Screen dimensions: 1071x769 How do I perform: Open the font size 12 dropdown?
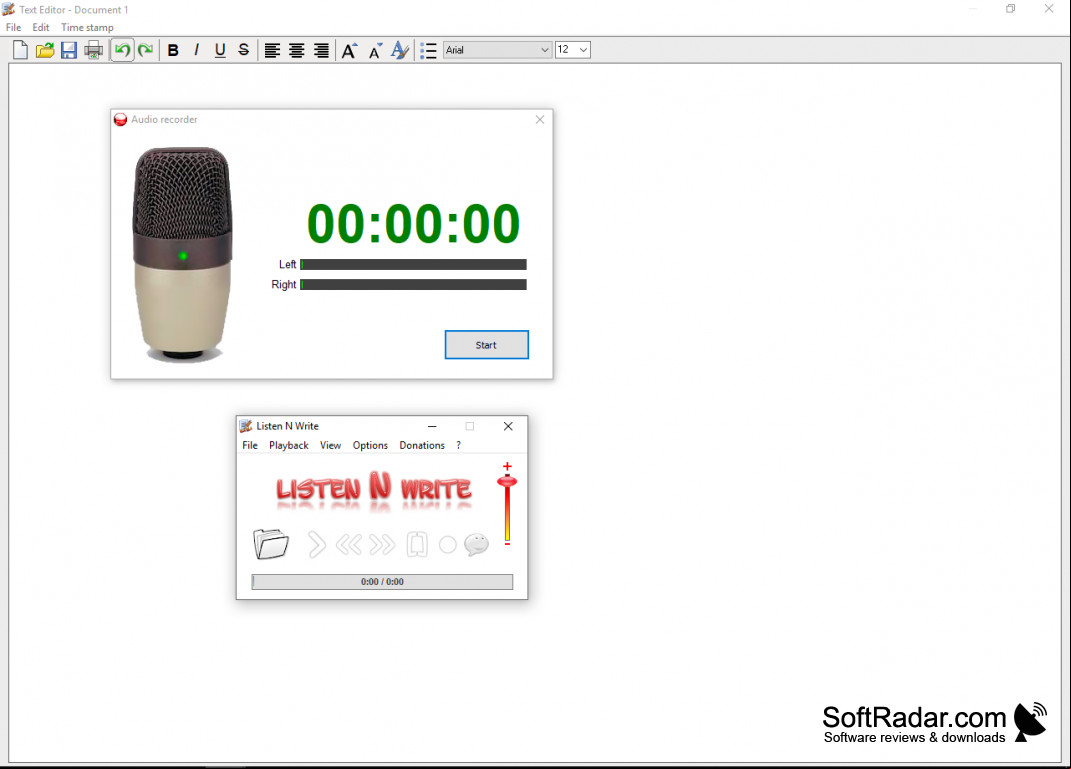(x=572, y=50)
